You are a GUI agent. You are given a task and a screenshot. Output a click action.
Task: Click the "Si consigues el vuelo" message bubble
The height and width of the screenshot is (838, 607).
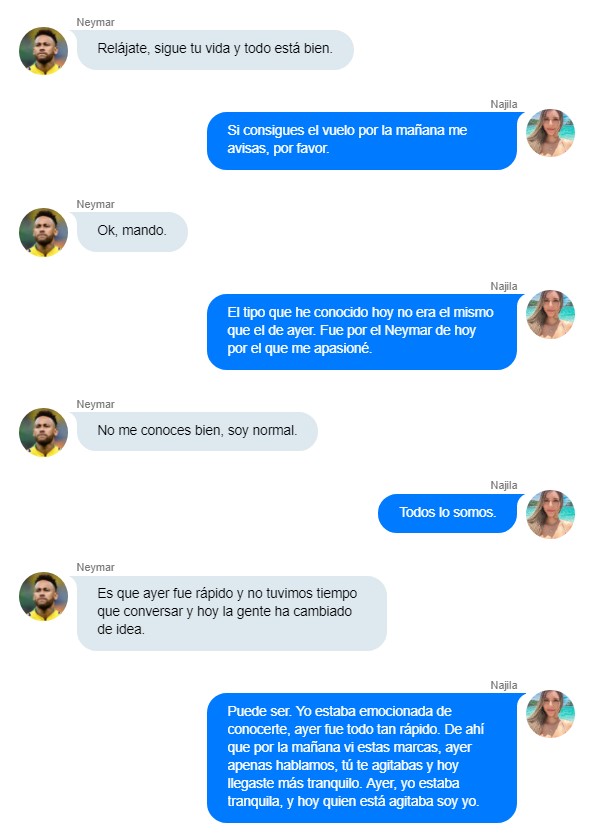click(361, 140)
